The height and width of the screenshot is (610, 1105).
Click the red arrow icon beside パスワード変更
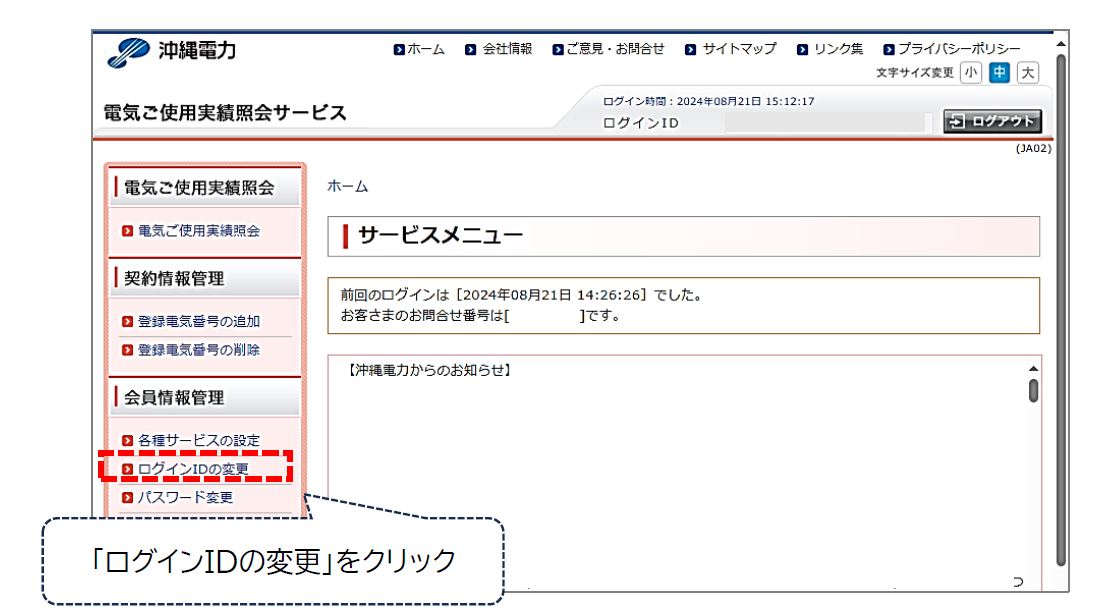tap(127, 498)
